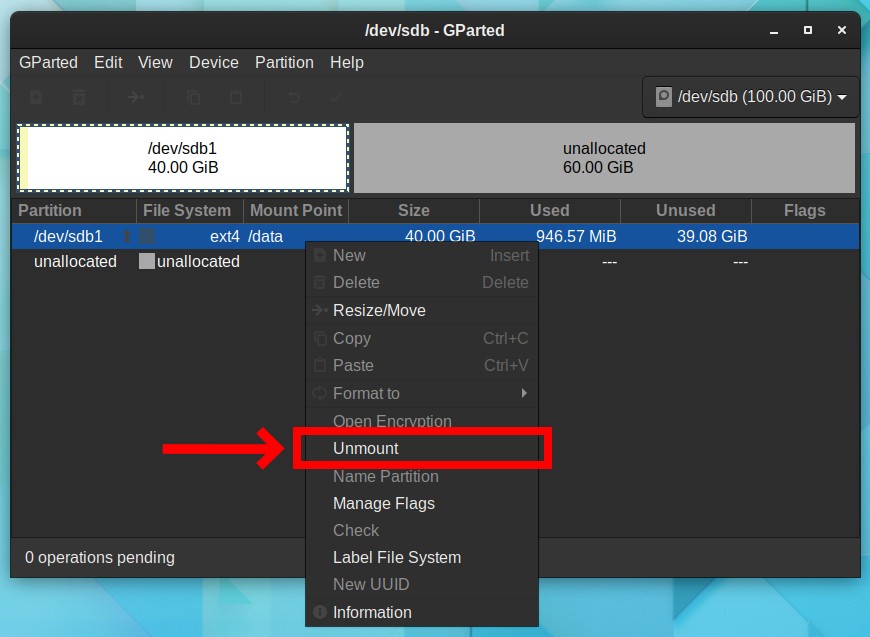
Task: Sort by the File System column header
Action: point(190,210)
